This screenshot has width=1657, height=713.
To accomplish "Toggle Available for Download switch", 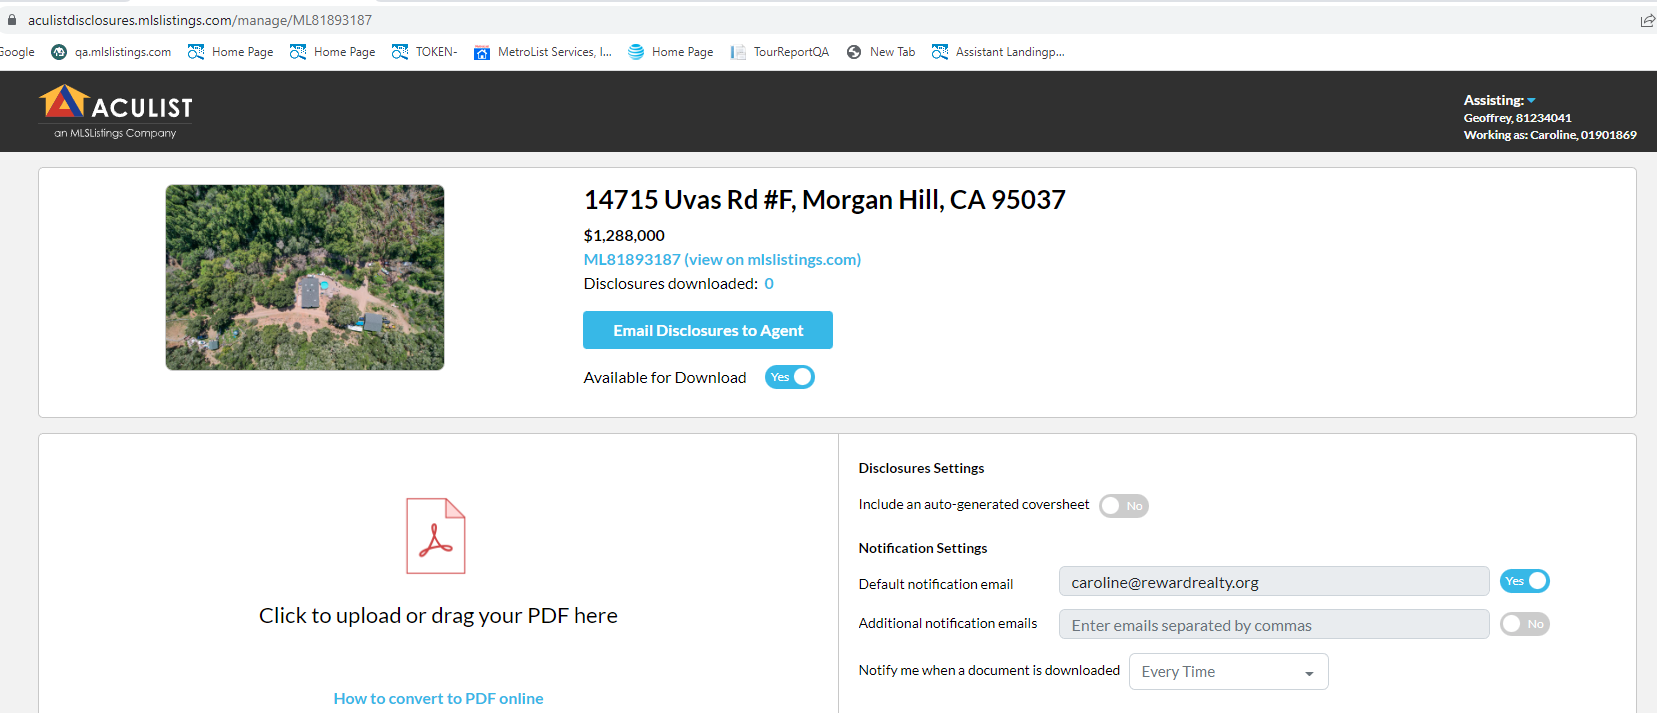I will coord(790,377).
